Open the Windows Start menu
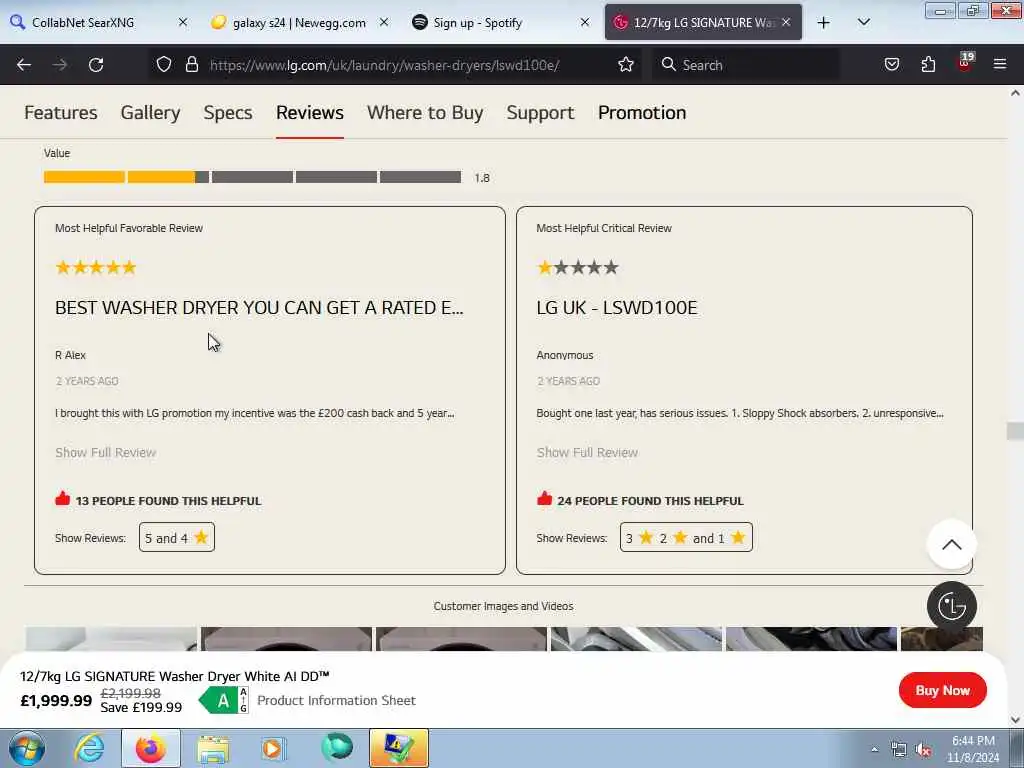The width and height of the screenshot is (1024, 768). (x=26, y=748)
